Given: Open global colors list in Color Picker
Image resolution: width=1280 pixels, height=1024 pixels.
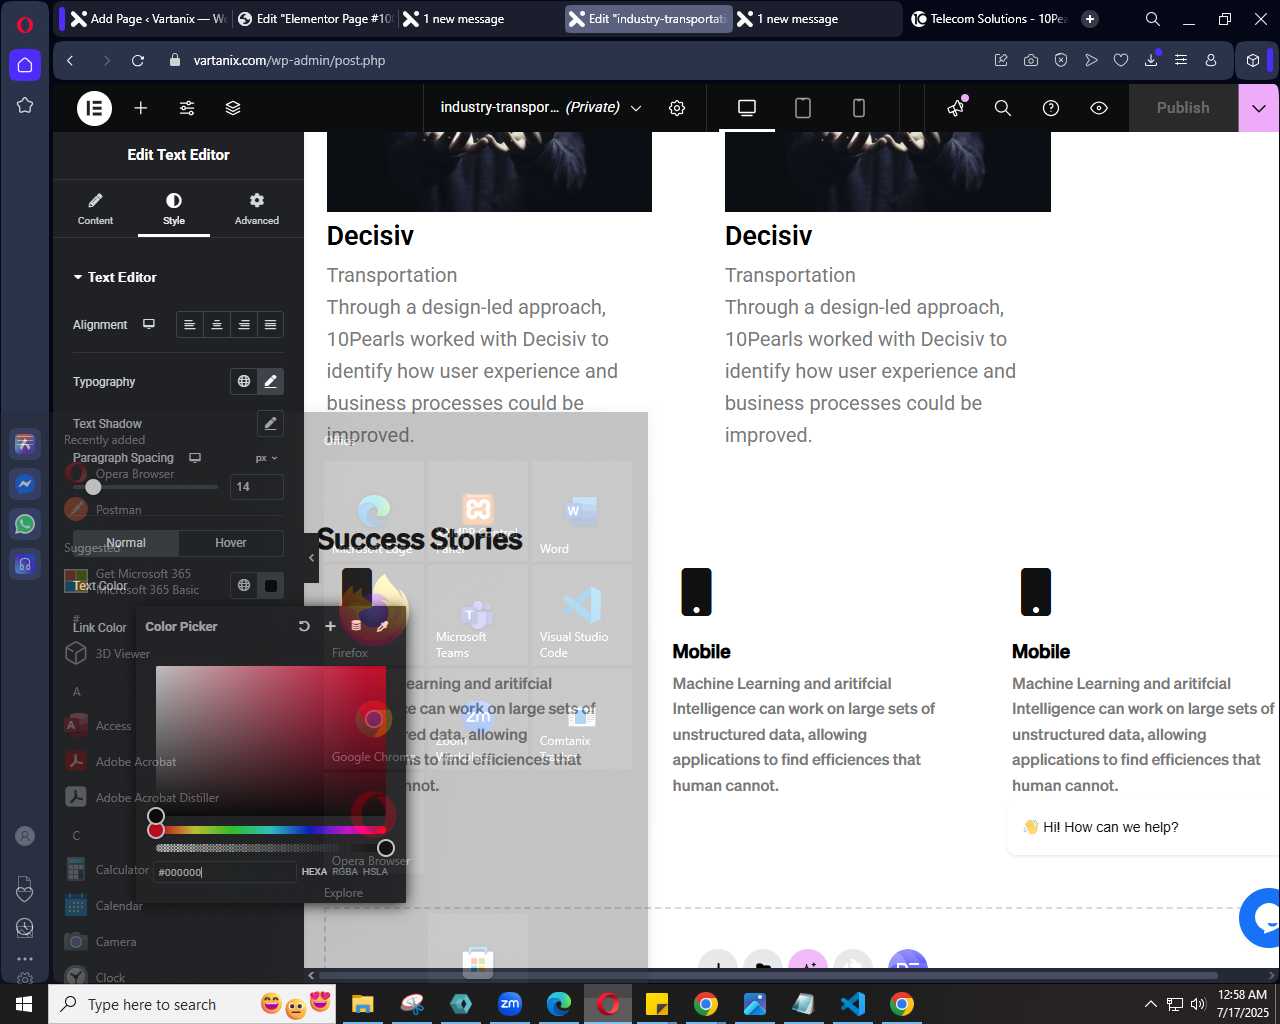Looking at the screenshot, I should tap(356, 626).
